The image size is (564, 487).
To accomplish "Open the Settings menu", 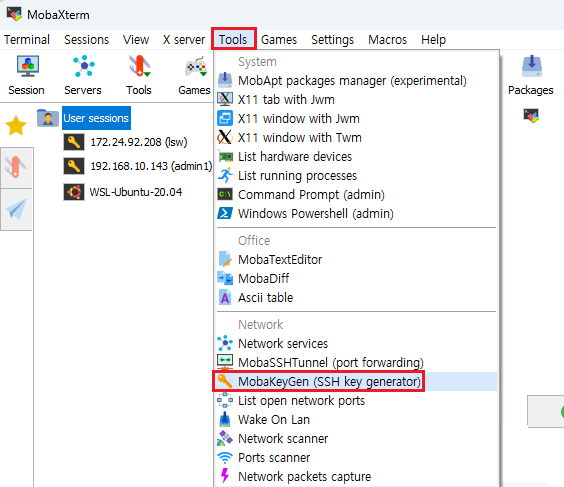I will click(x=332, y=40).
